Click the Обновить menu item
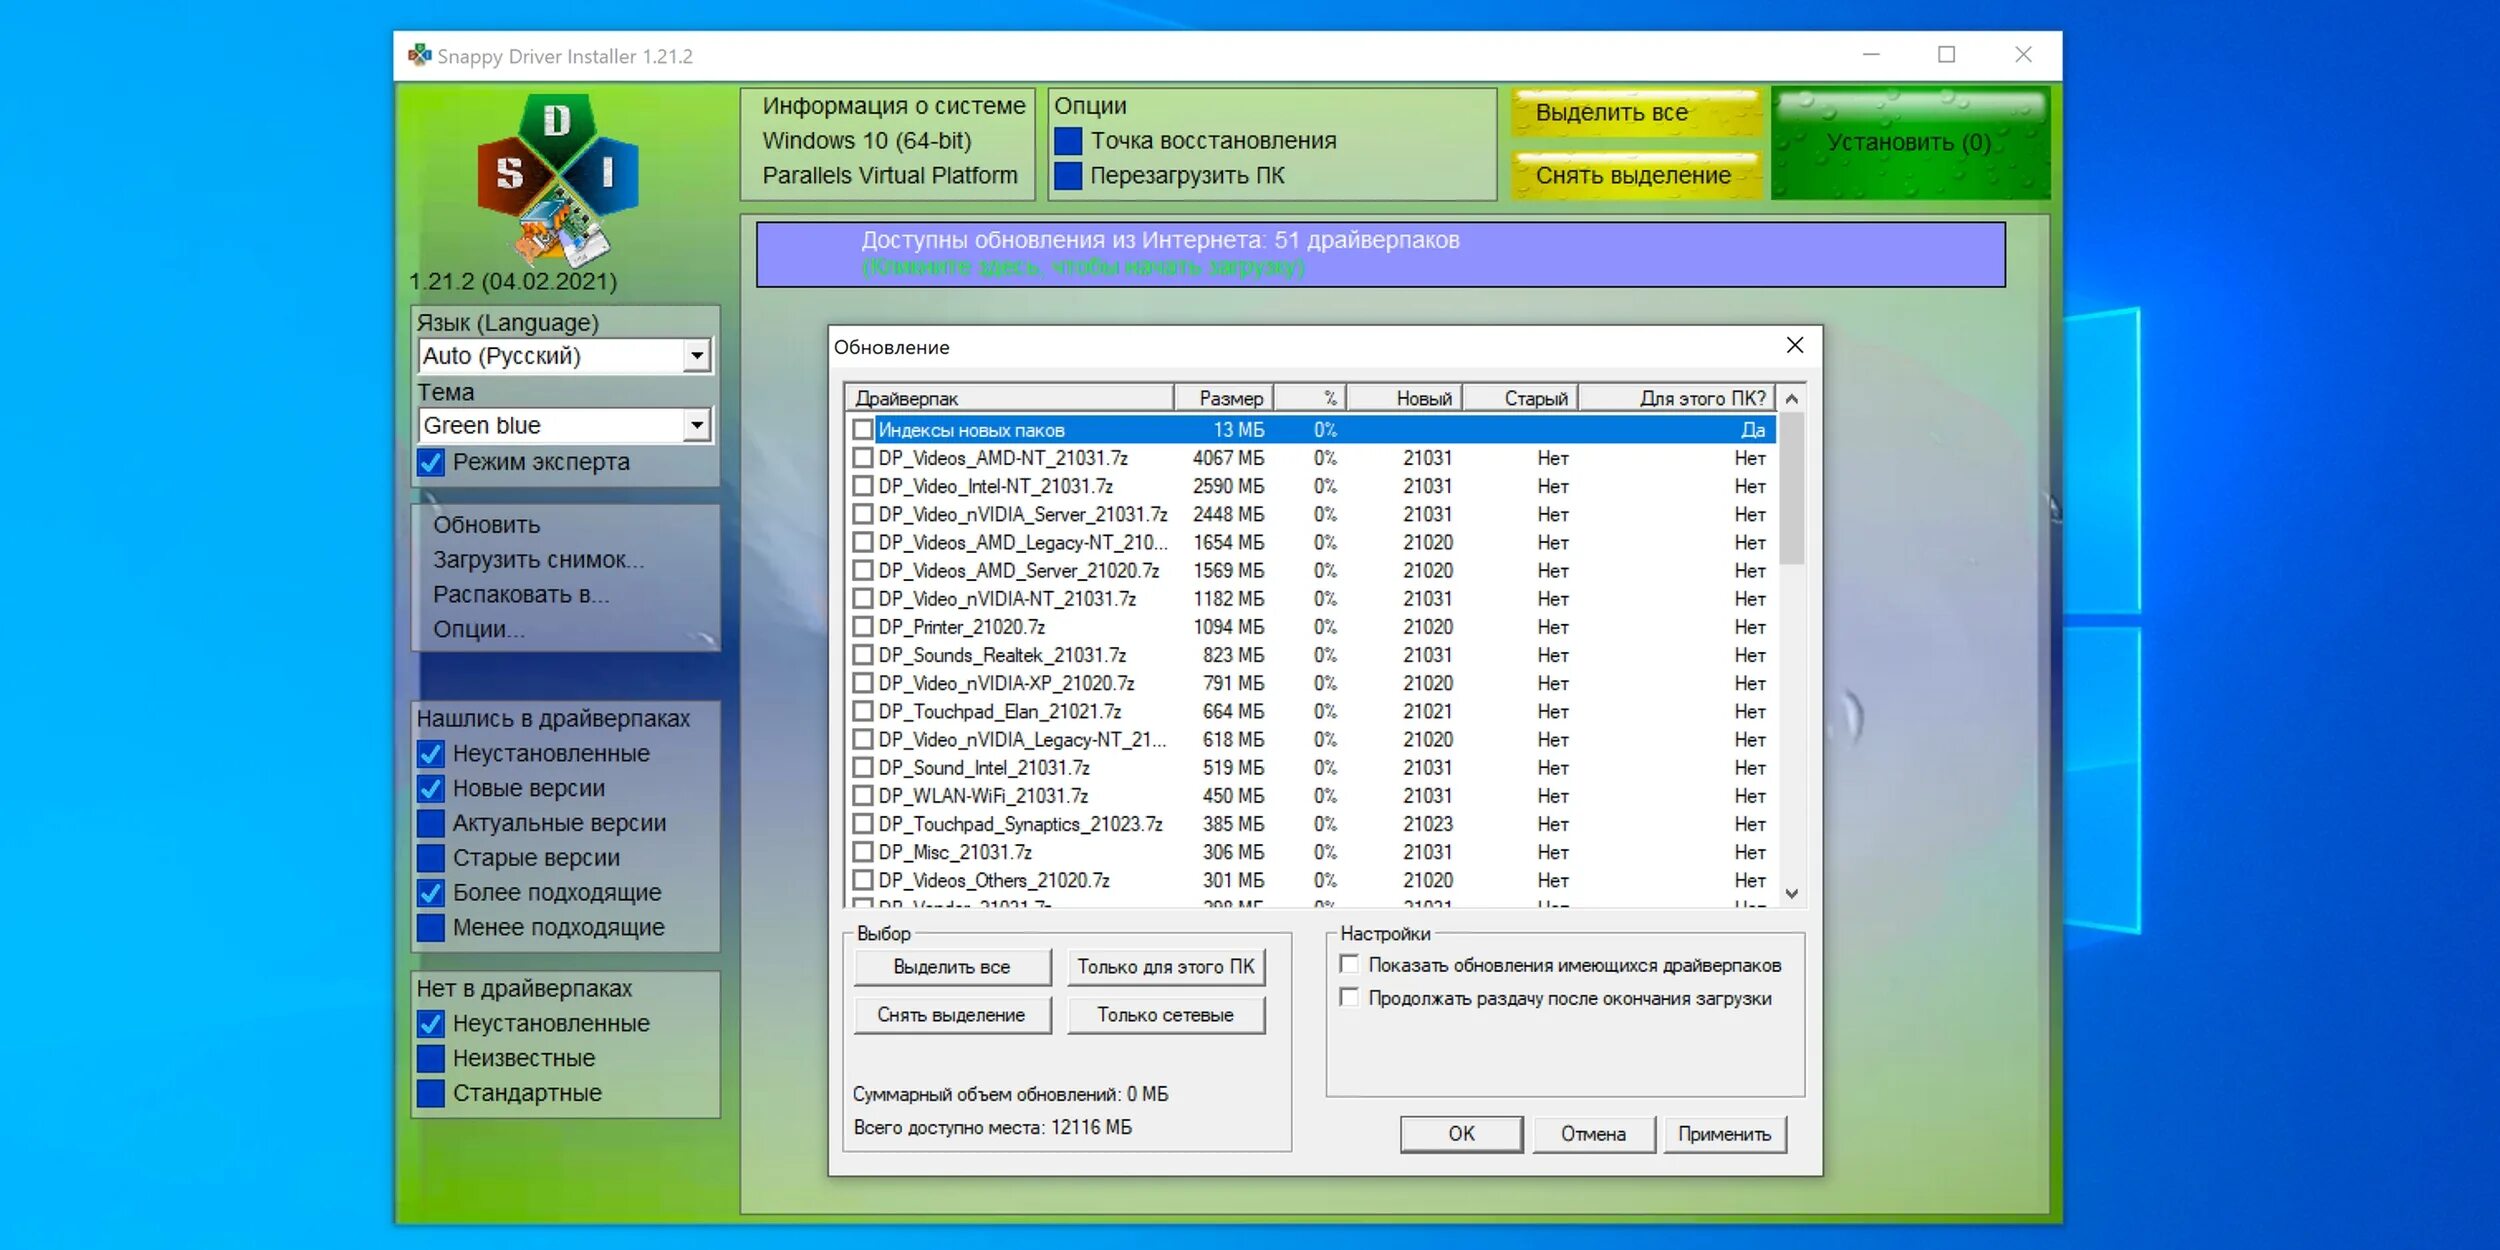This screenshot has height=1250, width=2500. coord(486,525)
